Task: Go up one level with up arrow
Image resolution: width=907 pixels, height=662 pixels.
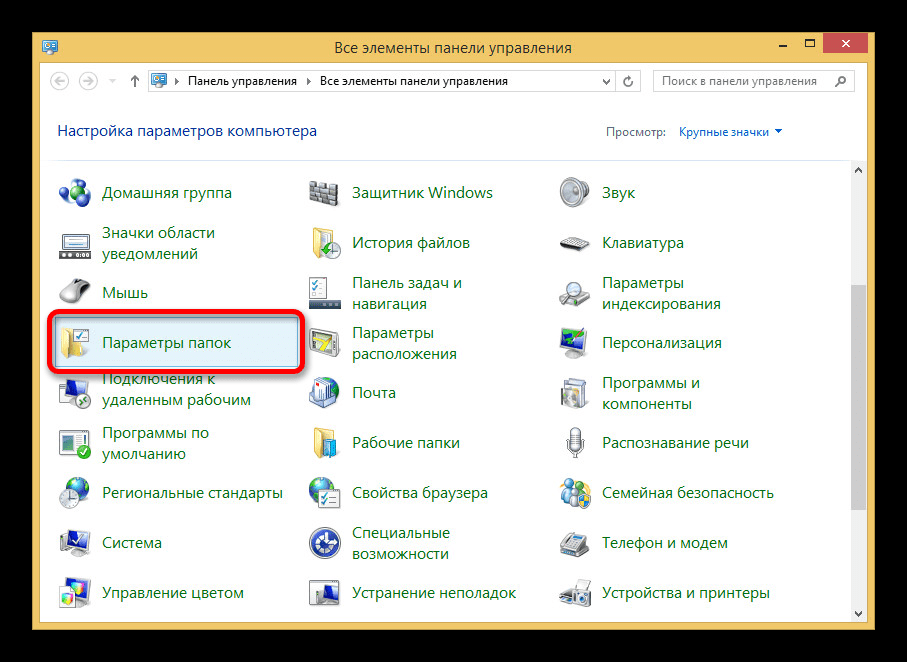Action: click(135, 81)
